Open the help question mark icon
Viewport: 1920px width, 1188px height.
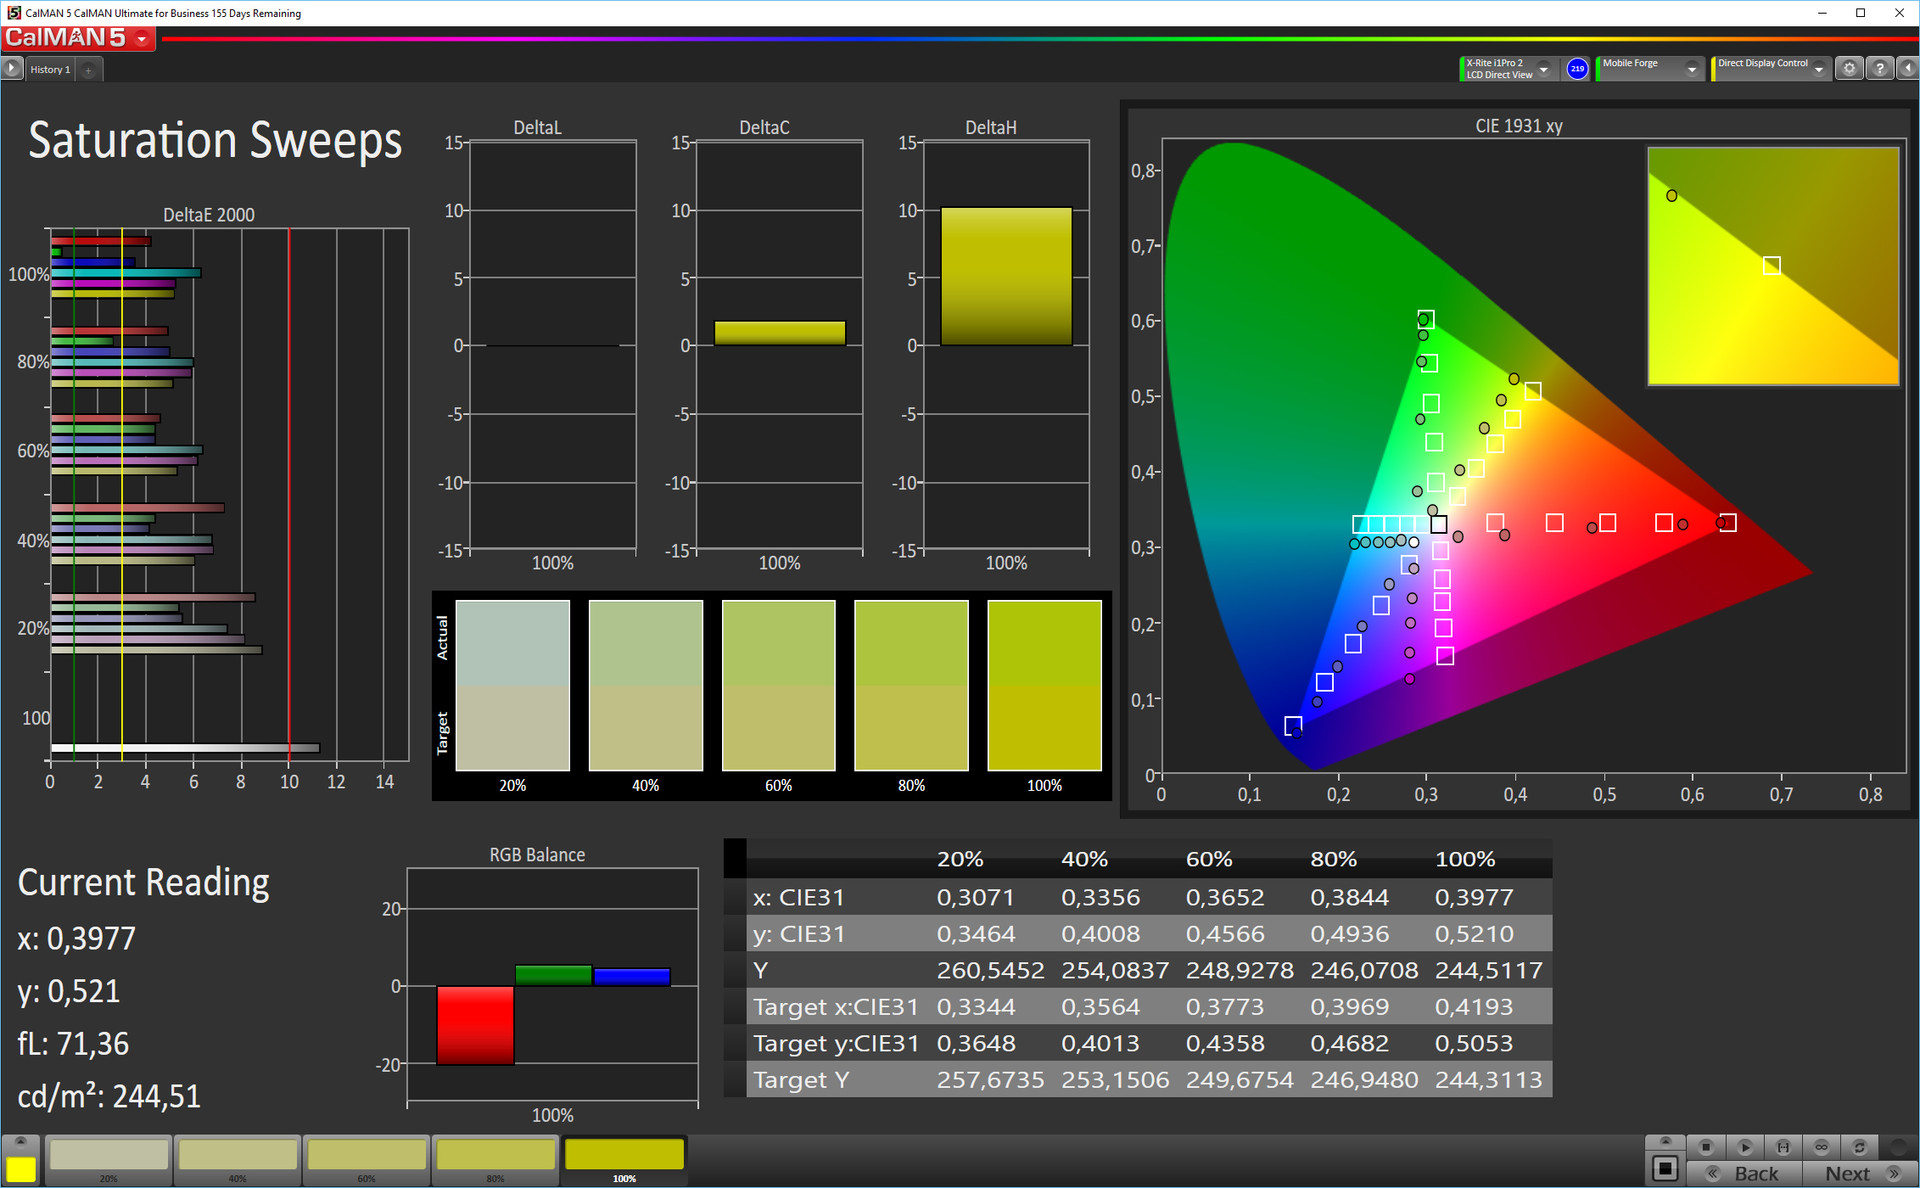click(x=1879, y=68)
